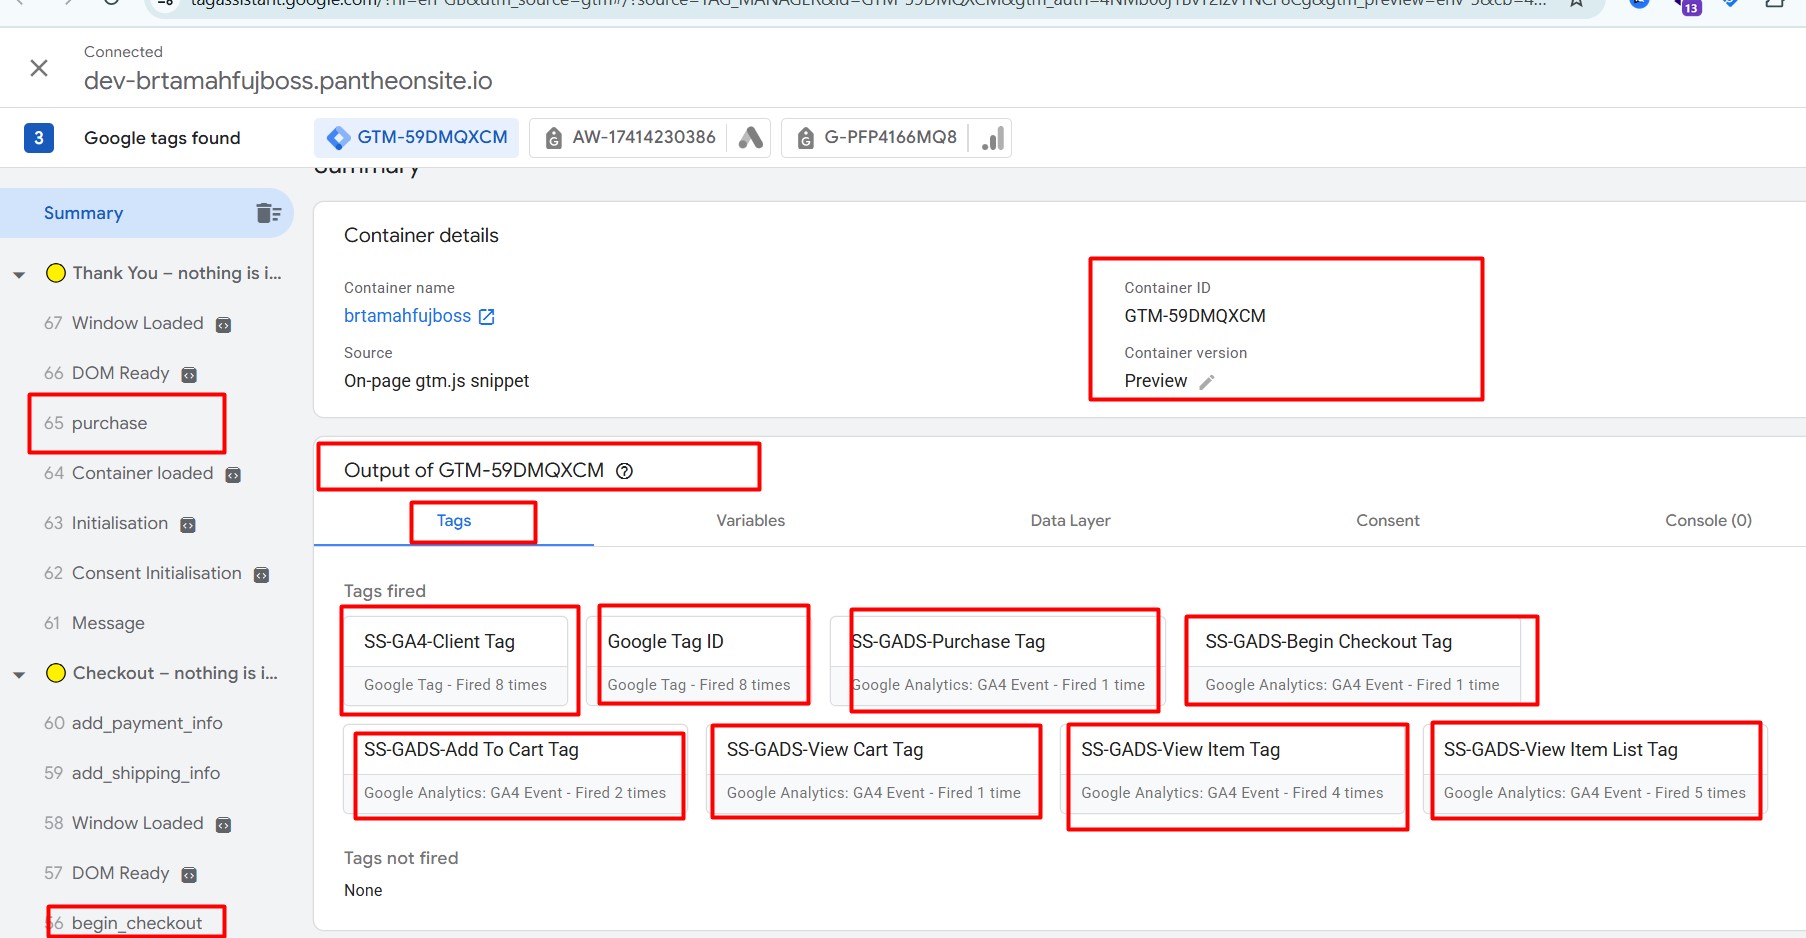
Task: Collapse the Thank You page event group
Action: (x=19, y=274)
